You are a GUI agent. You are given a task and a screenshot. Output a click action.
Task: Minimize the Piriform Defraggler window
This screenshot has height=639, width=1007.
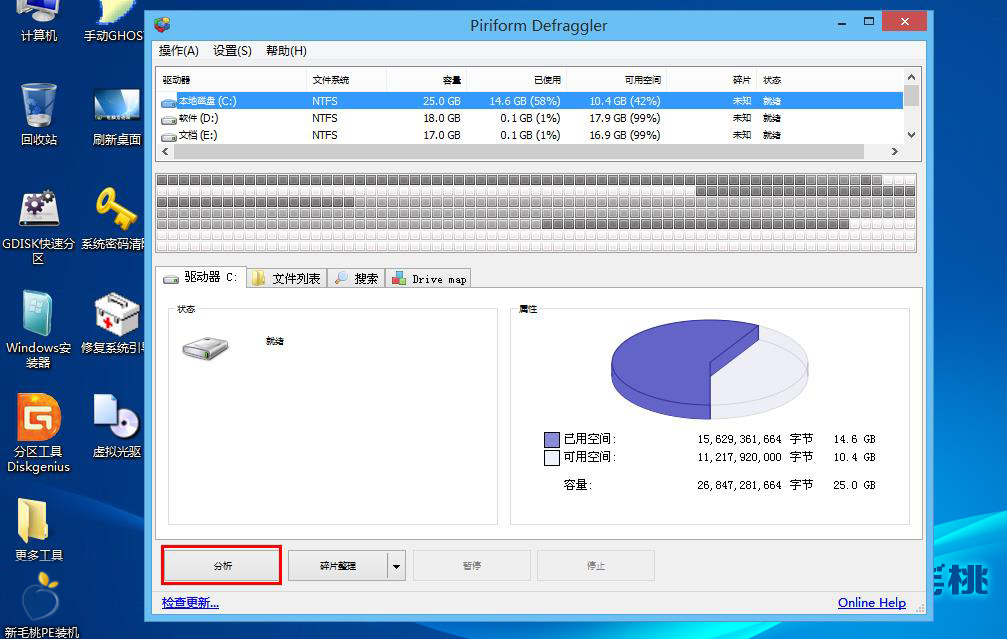click(x=841, y=22)
